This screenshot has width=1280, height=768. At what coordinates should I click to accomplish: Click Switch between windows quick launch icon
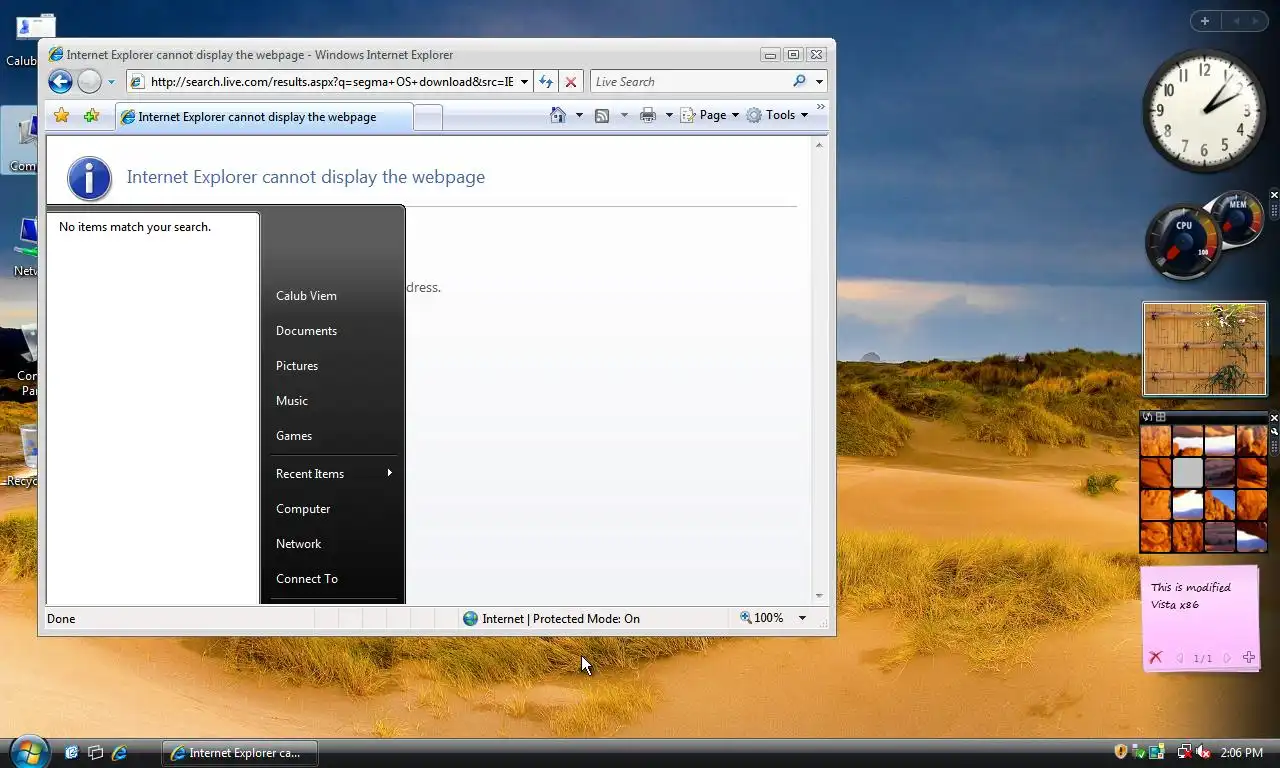point(95,752)
